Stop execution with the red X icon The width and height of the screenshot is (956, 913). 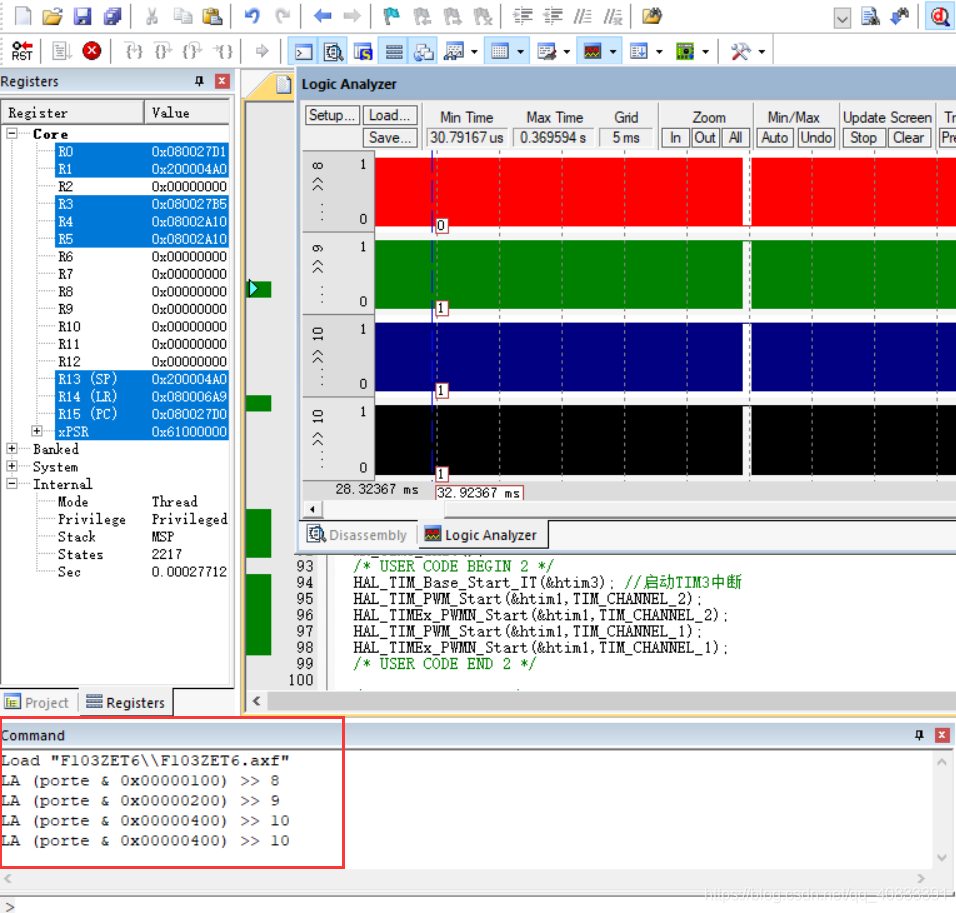(x=92, y=51)
